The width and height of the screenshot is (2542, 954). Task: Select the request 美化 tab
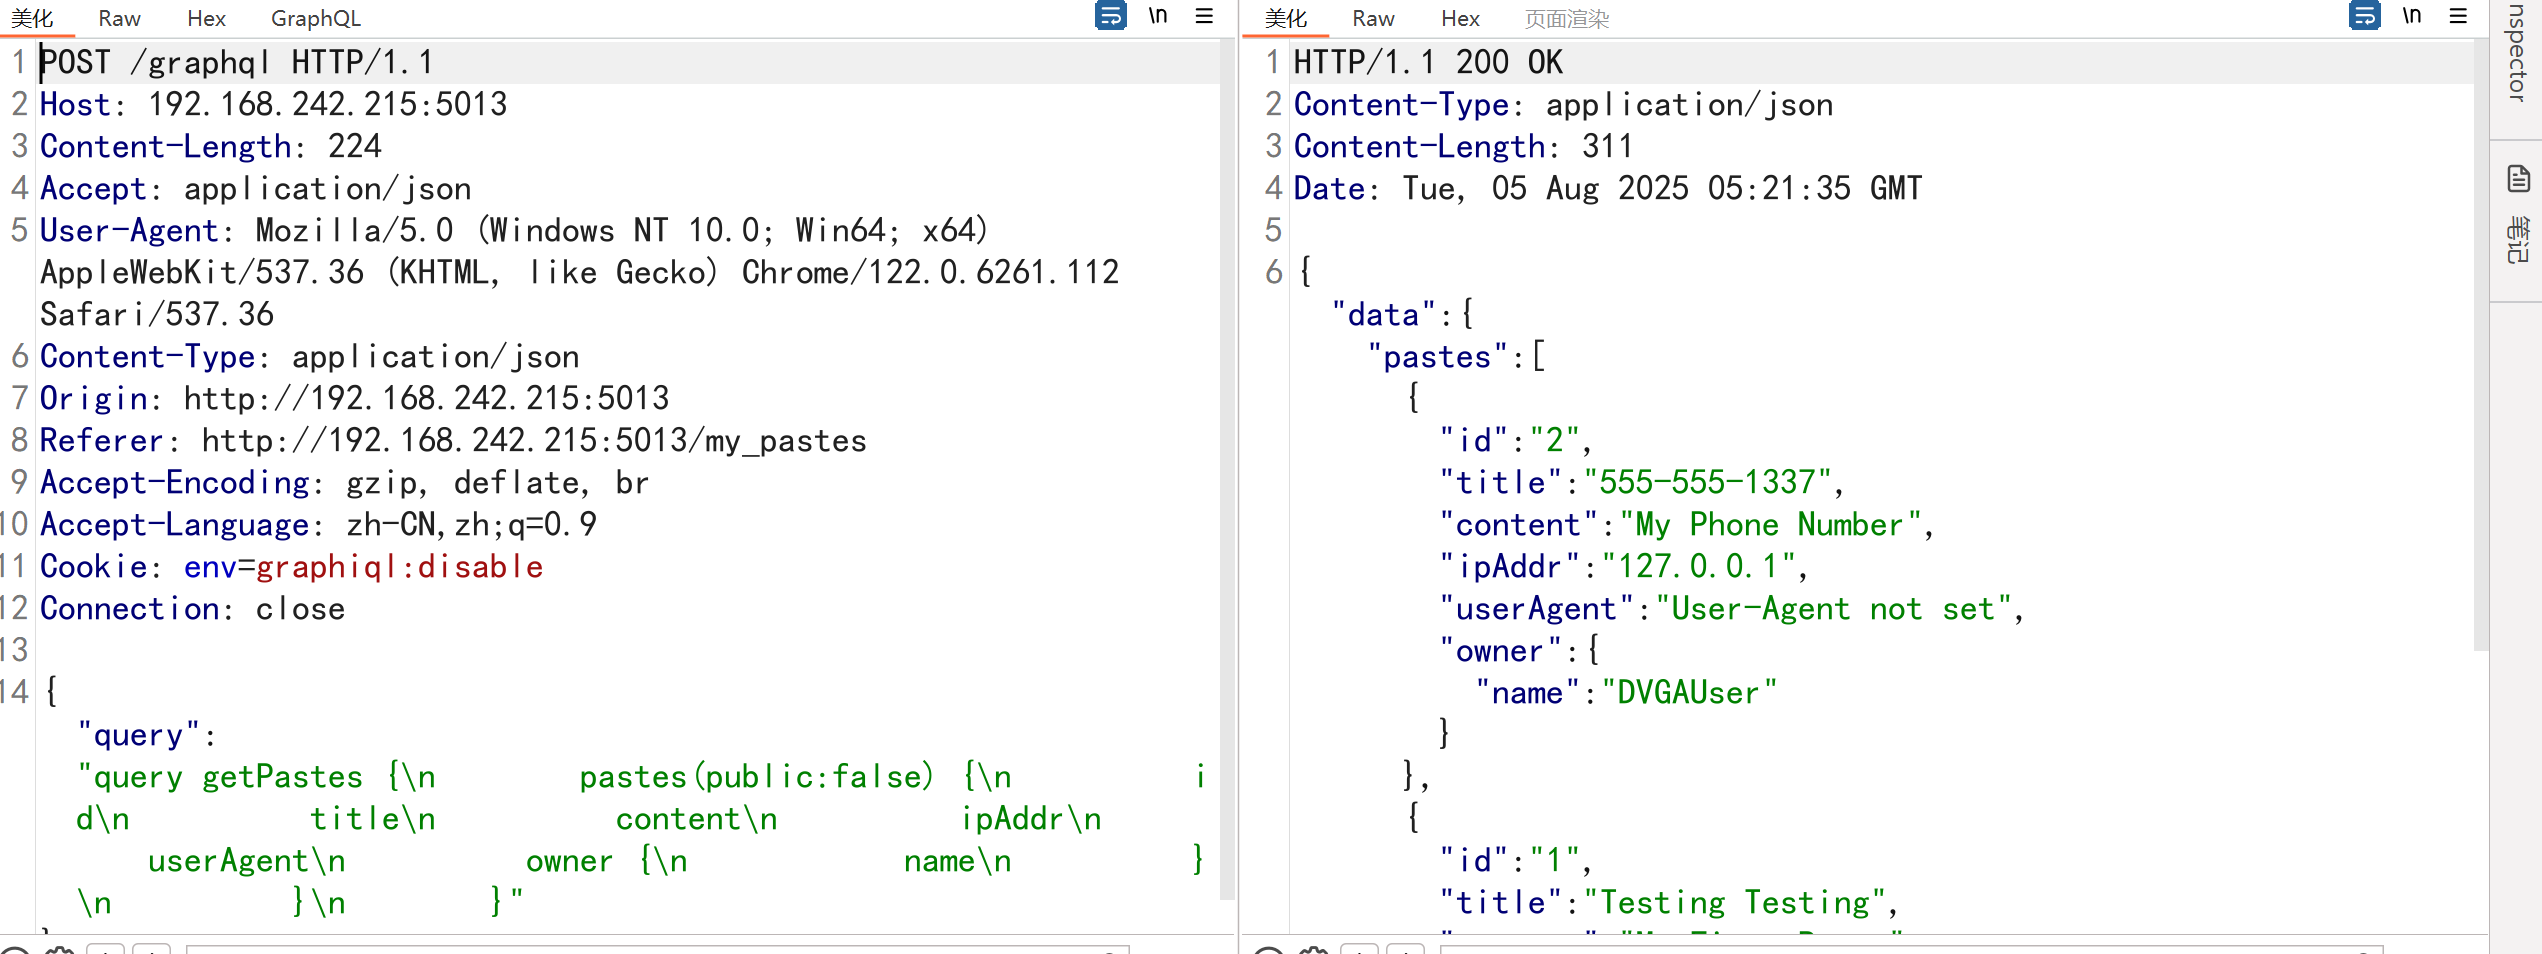(32, 18)
